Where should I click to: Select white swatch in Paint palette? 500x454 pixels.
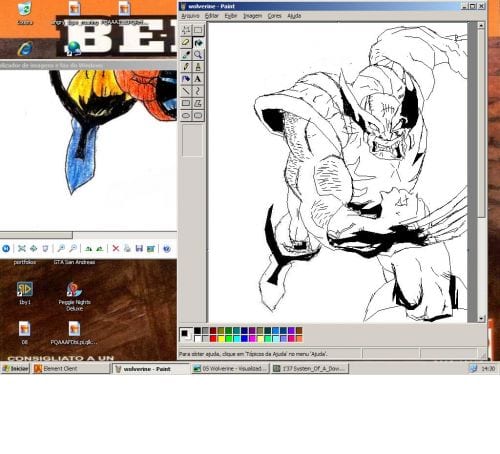197,339
